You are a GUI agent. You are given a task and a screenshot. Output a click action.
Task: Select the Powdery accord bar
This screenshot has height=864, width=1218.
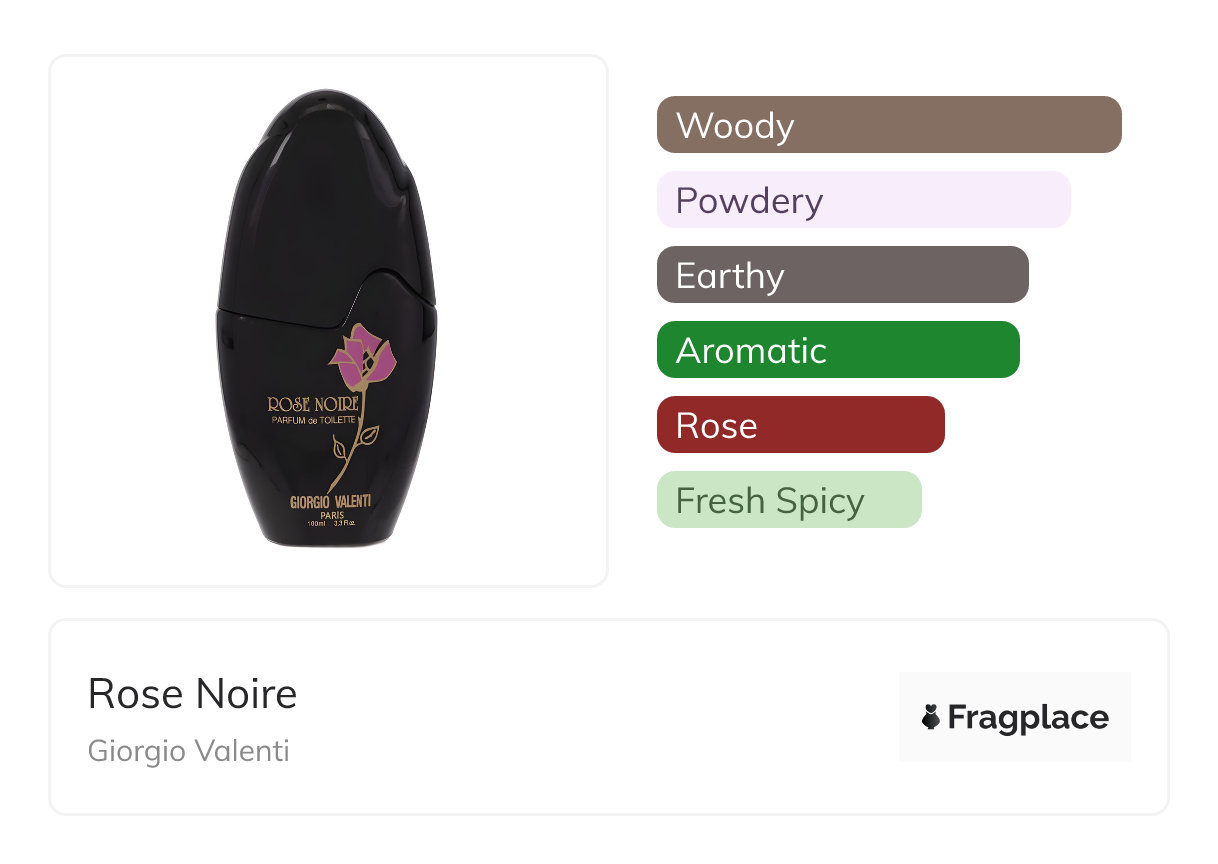863,200
